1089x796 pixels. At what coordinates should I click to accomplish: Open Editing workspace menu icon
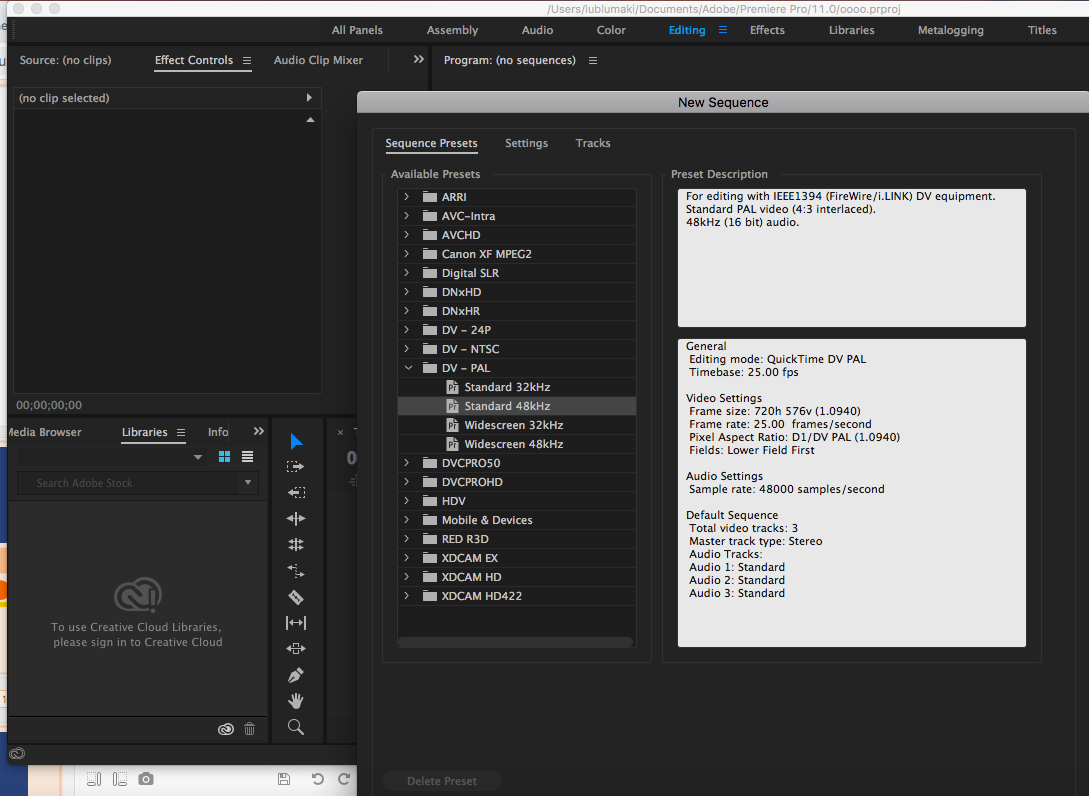click(723, 30)
